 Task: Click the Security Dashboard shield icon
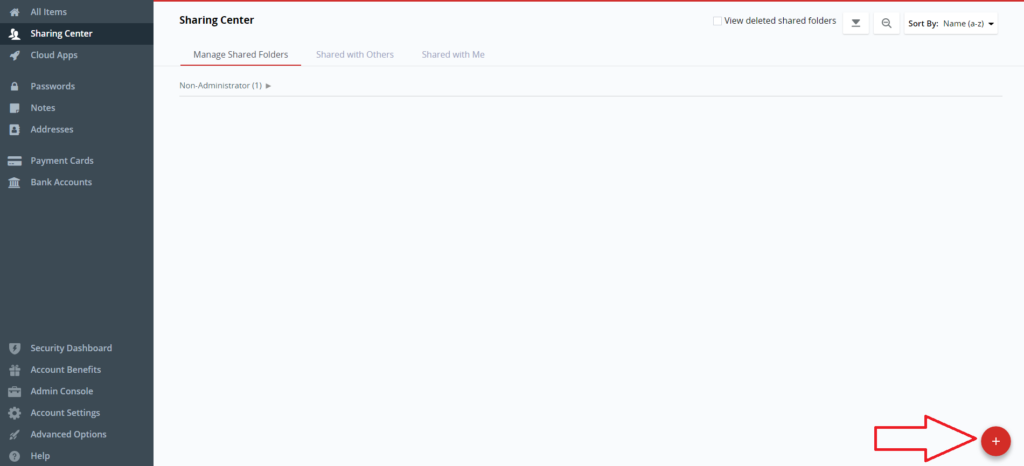[x=14, y=348]
